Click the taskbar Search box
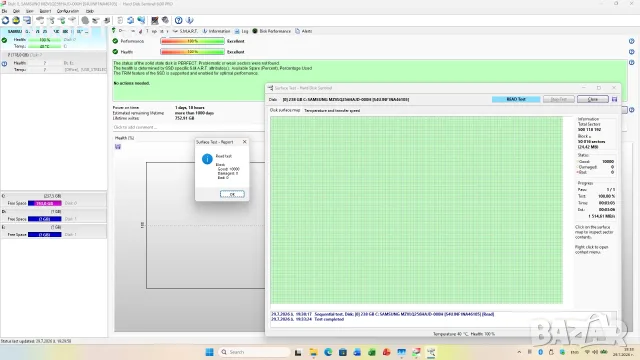 point(254,352)
